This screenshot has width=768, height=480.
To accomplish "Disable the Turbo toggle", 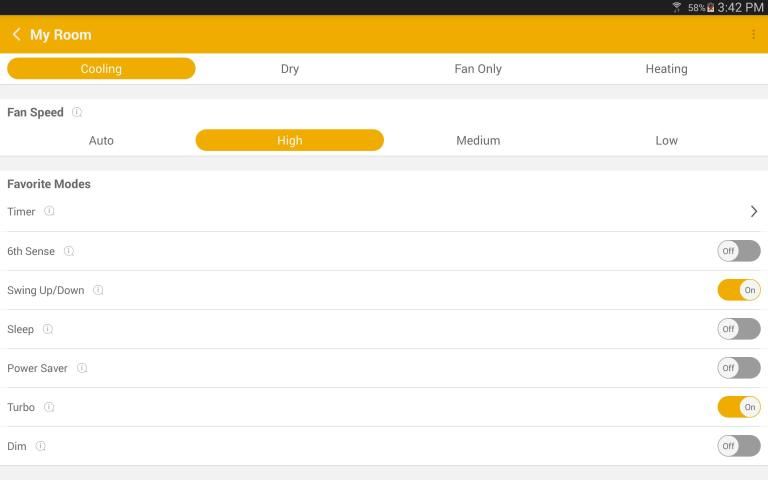I will (x=738, y=407).
